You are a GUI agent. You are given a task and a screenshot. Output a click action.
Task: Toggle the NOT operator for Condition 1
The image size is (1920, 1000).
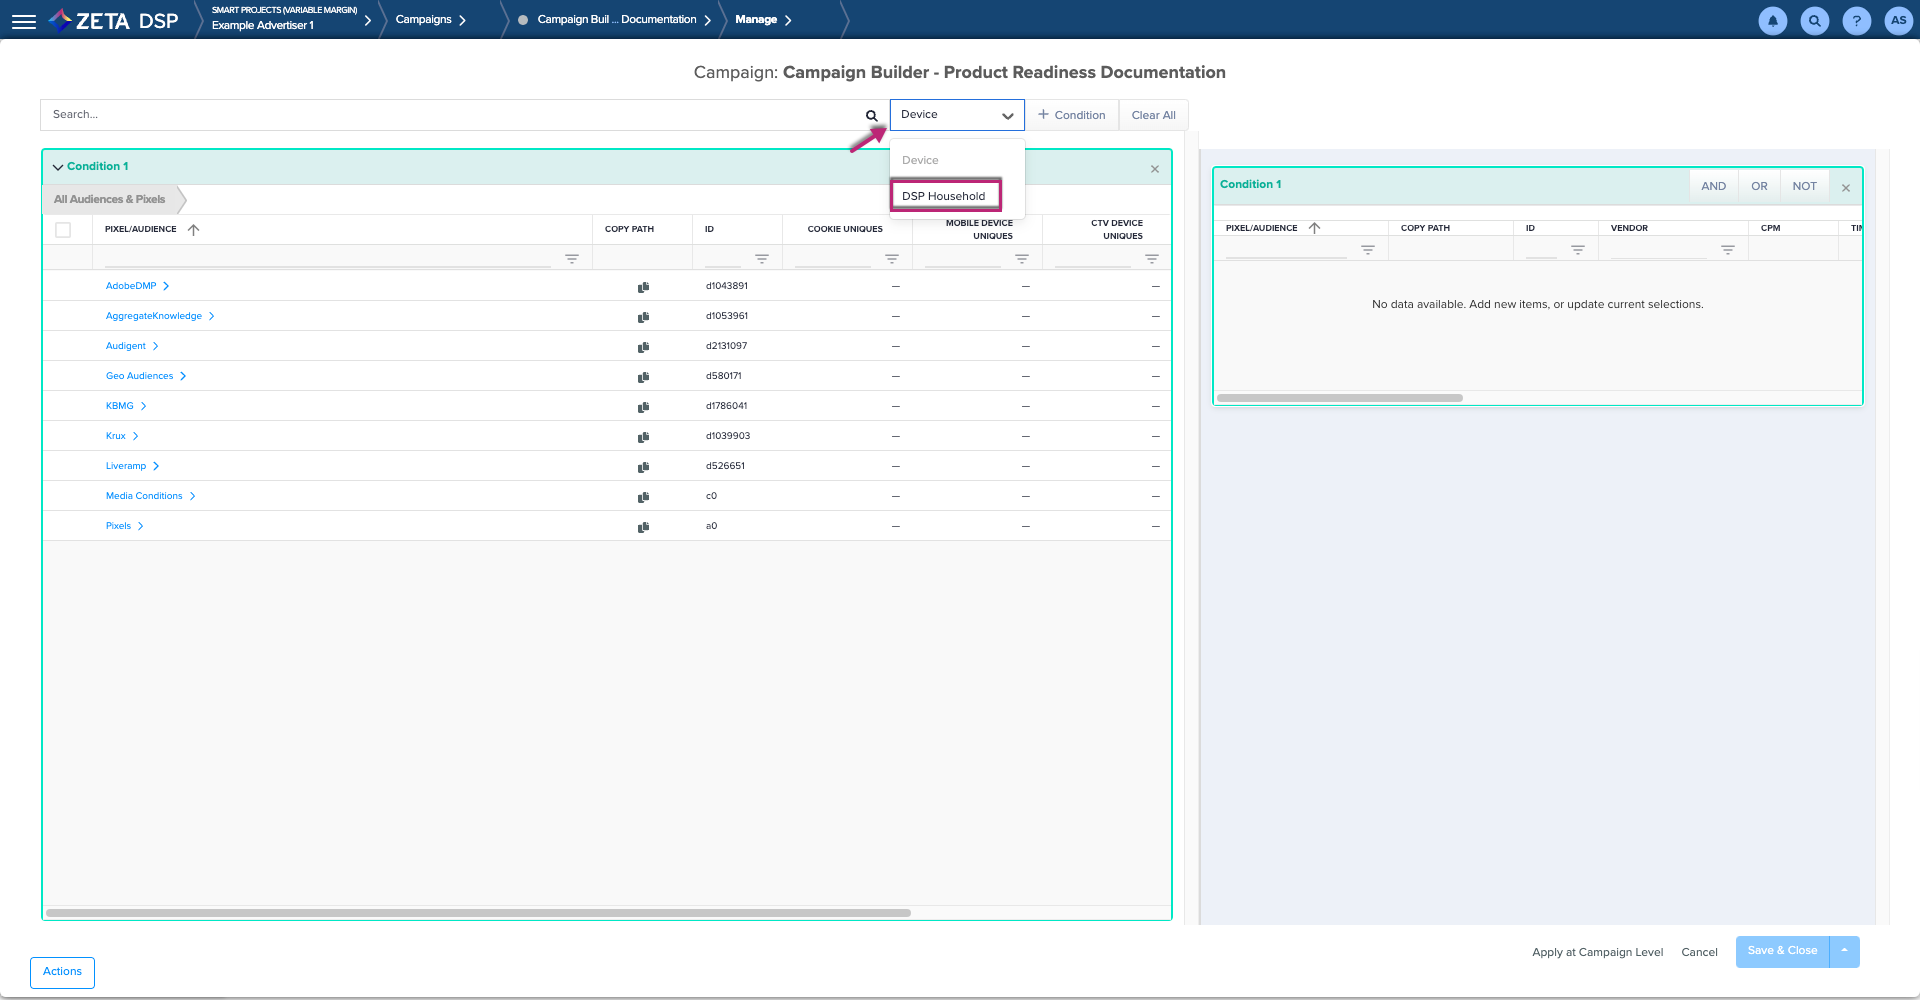[x=1804, y=186]
